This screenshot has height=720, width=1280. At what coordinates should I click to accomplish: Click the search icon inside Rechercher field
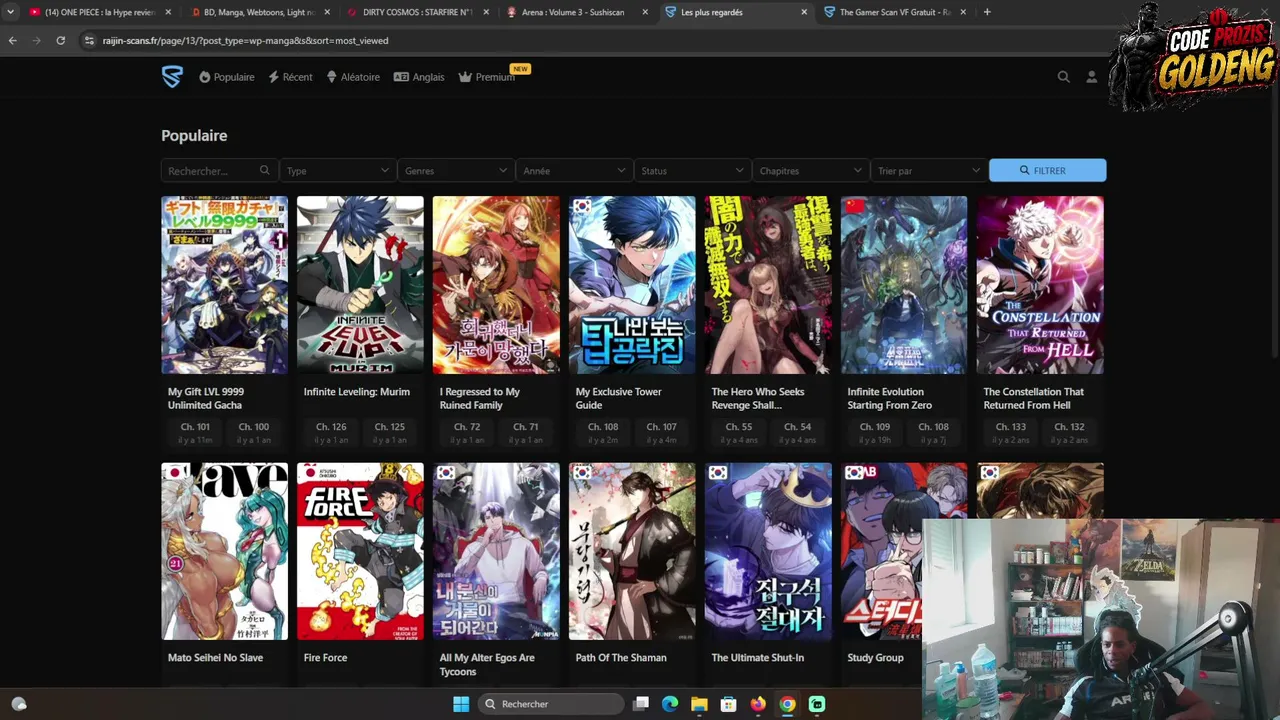(x=264, y=170)
